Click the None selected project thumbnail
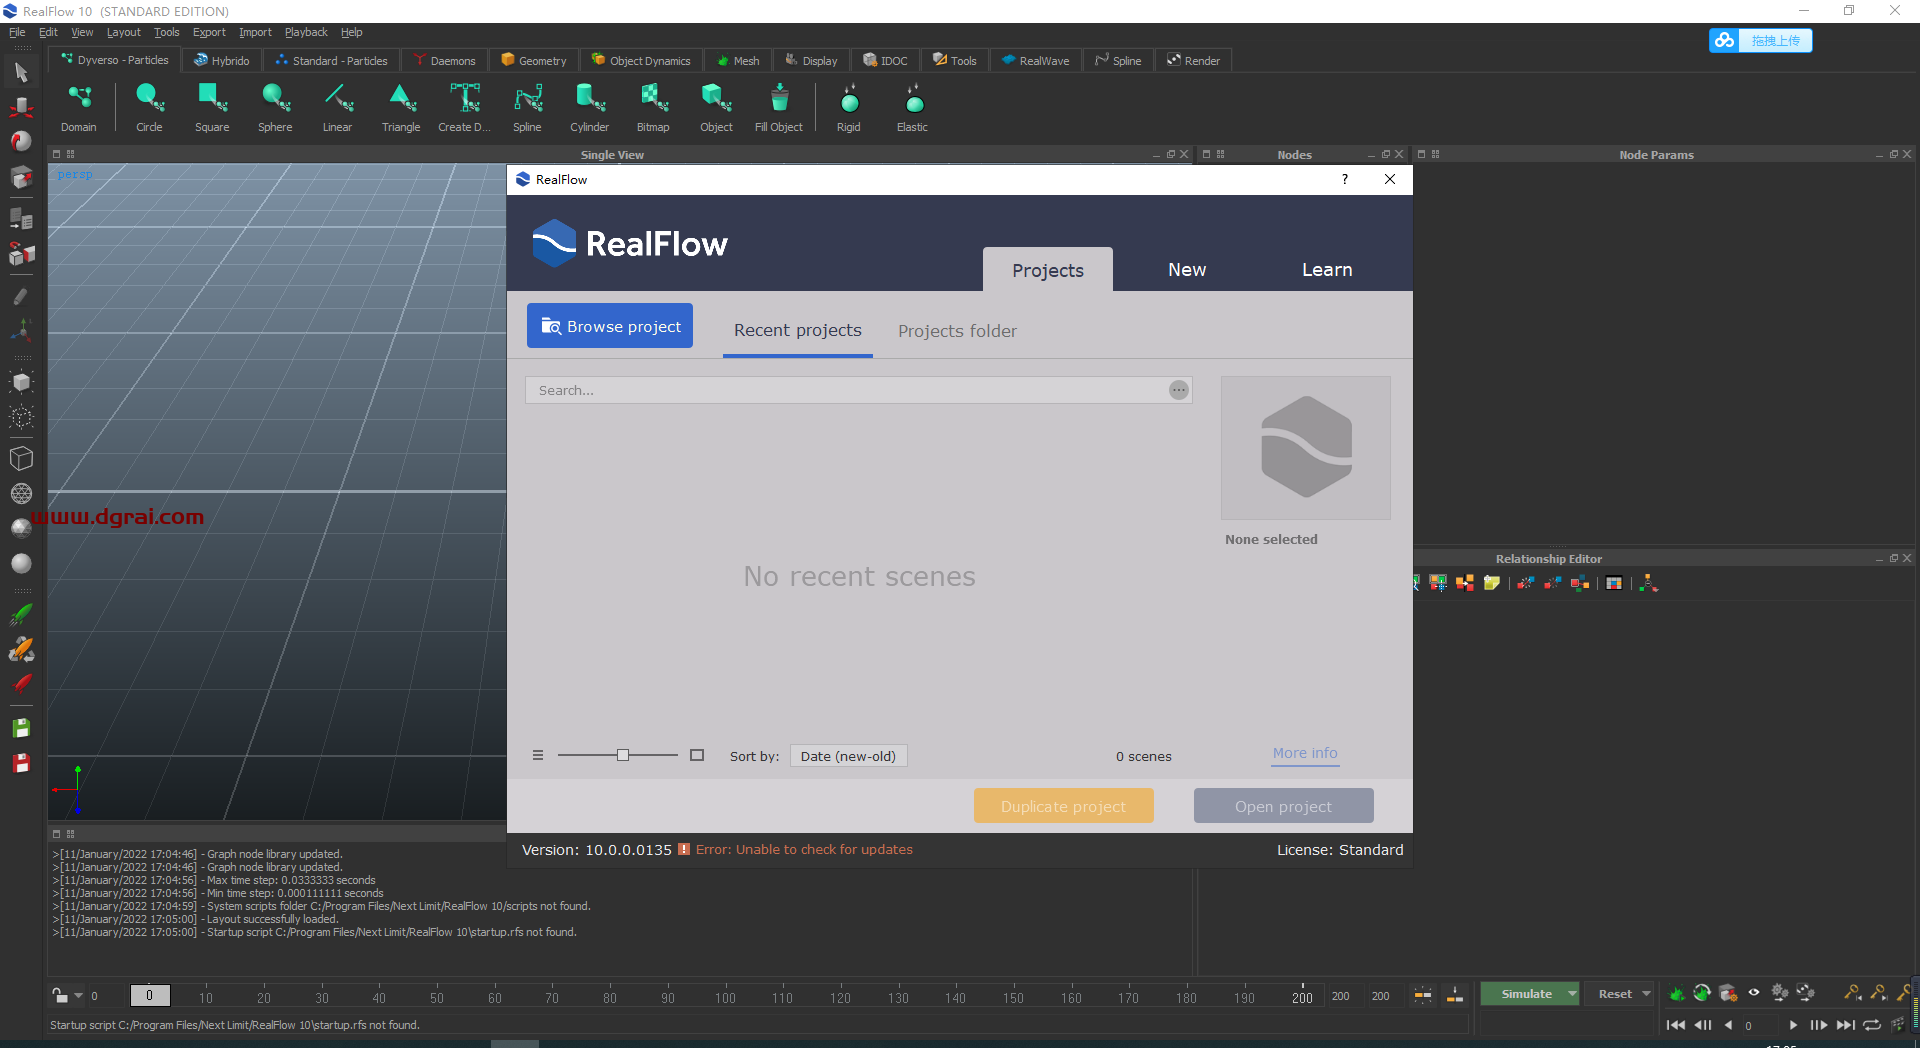The image size is (1920, 1048). coord(1306,448)
